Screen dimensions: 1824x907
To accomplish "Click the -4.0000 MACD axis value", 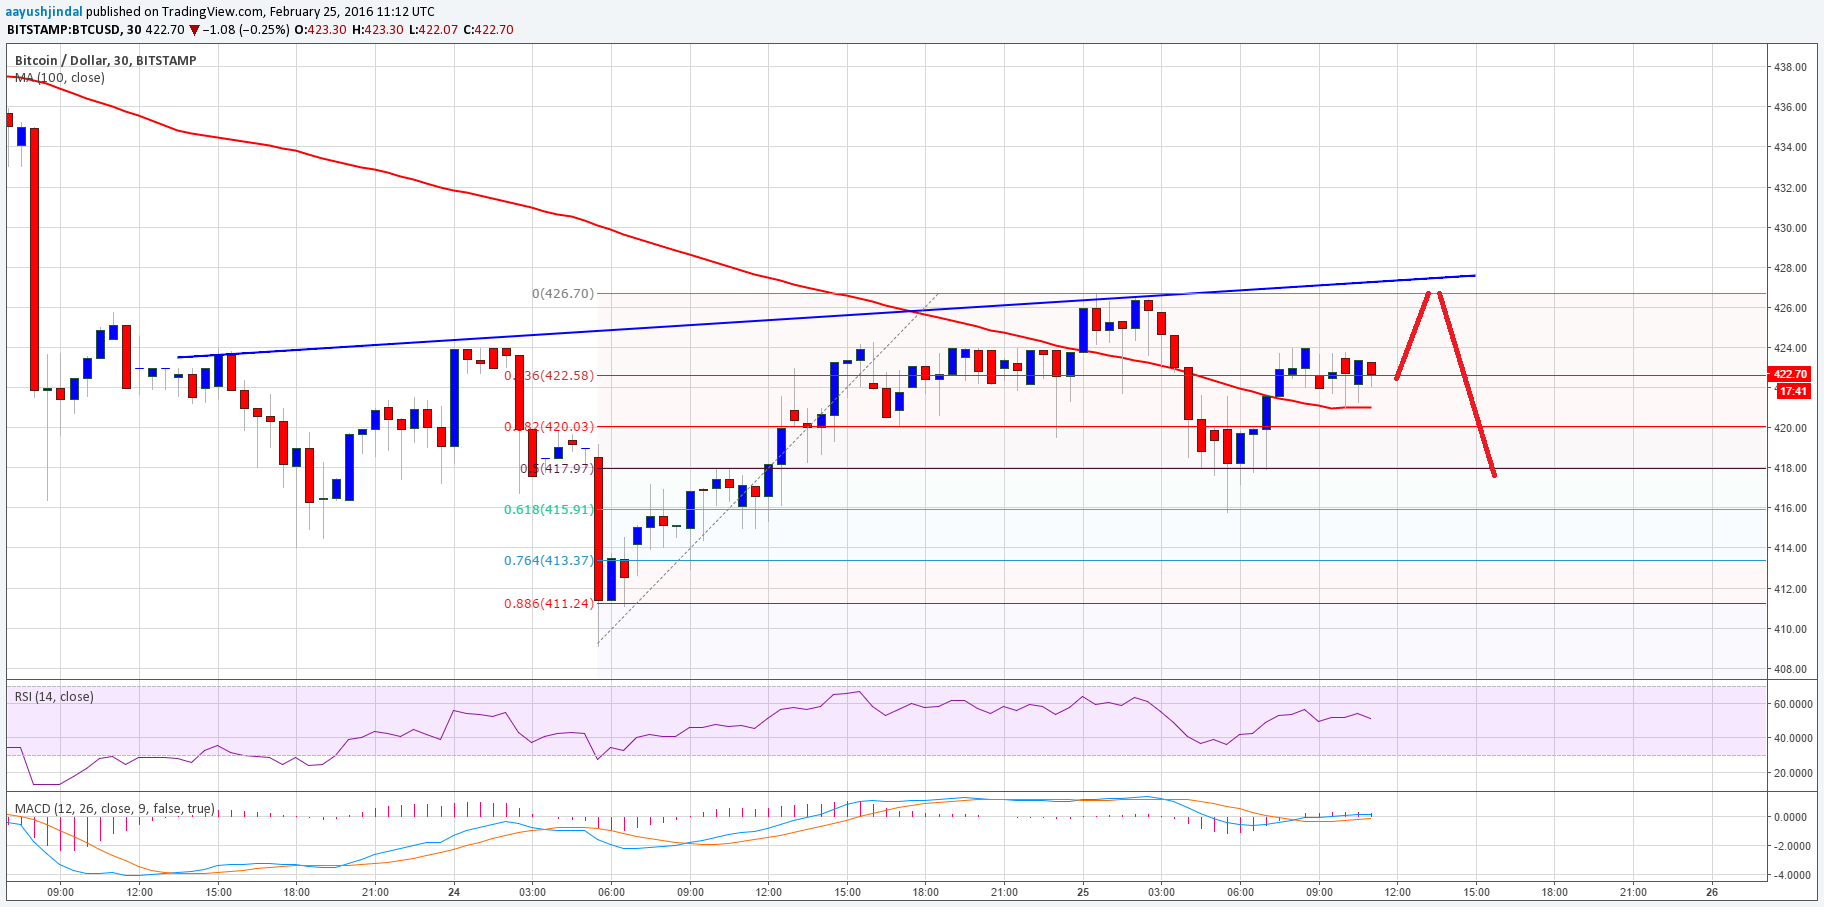I will [1792, 876].
